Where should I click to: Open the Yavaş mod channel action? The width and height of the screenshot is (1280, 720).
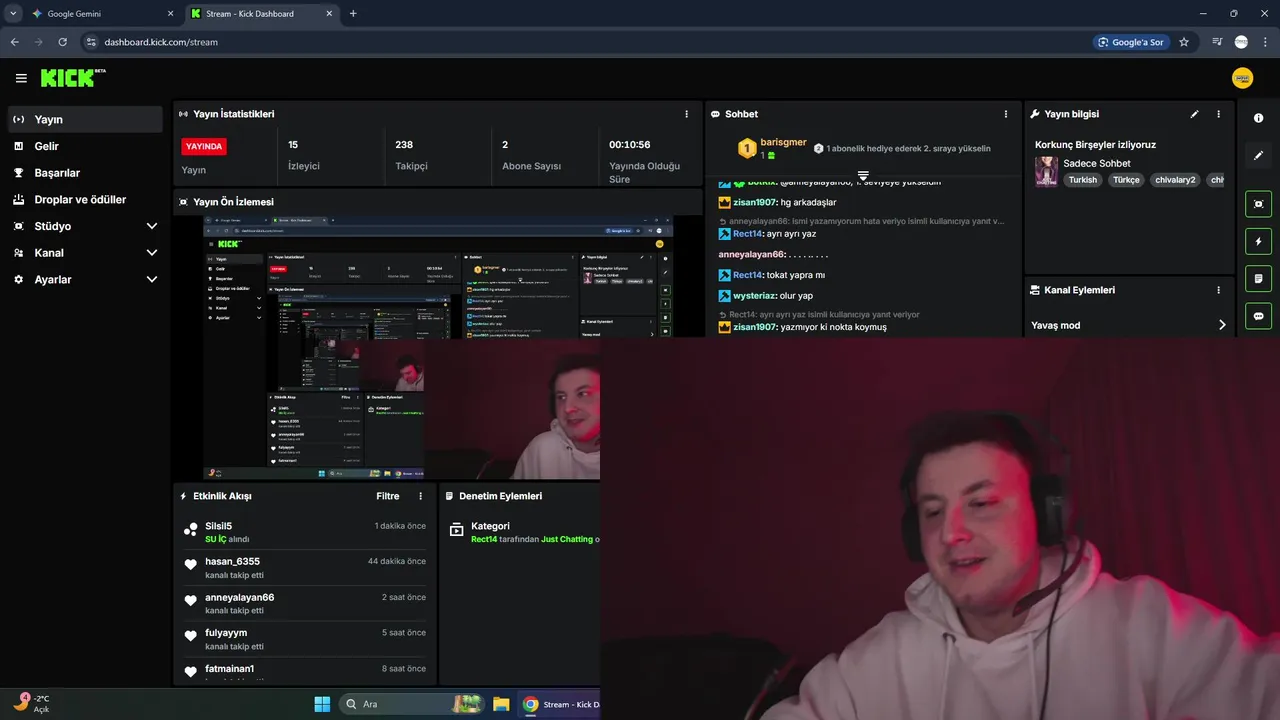pos(1129,325)
